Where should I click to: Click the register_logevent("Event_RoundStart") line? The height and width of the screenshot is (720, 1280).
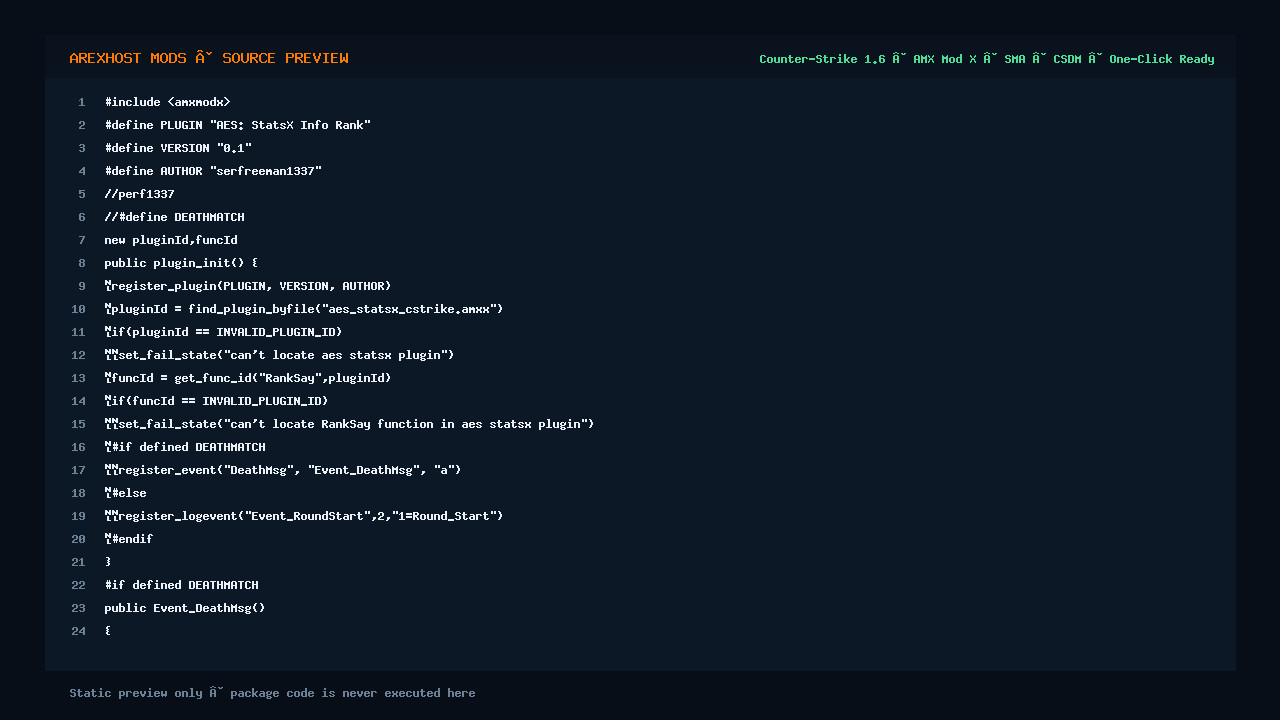(304, 516)
